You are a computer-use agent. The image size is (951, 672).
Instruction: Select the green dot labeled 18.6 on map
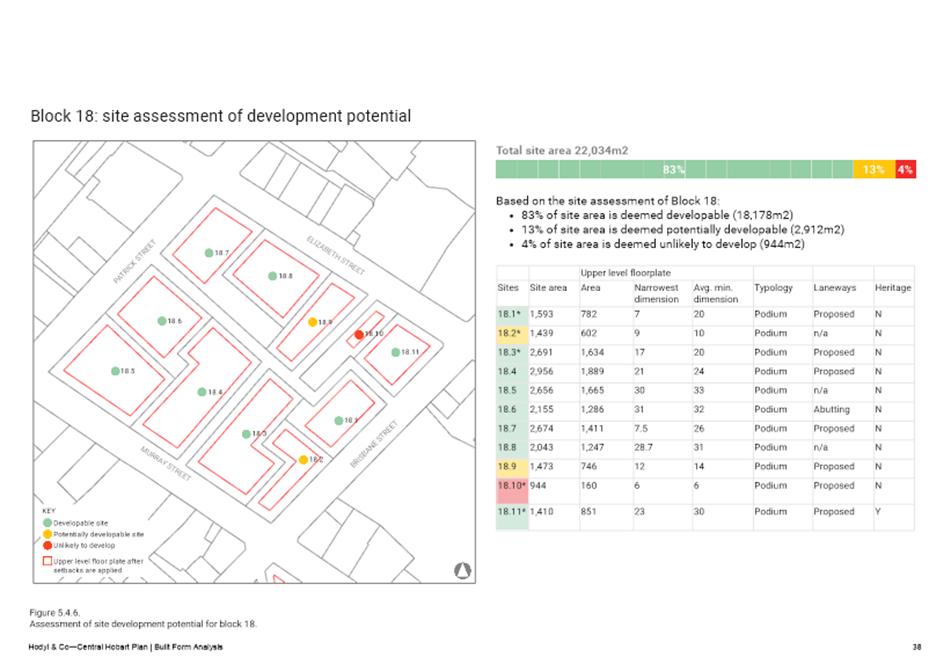pos(162,321)
